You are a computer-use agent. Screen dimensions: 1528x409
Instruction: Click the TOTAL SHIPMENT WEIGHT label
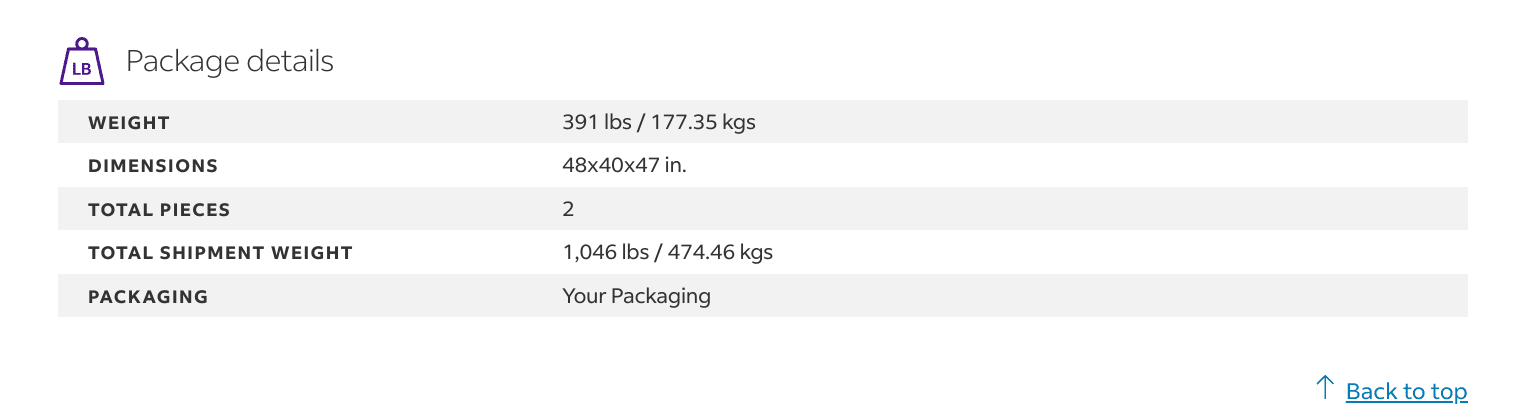(220, 253)
